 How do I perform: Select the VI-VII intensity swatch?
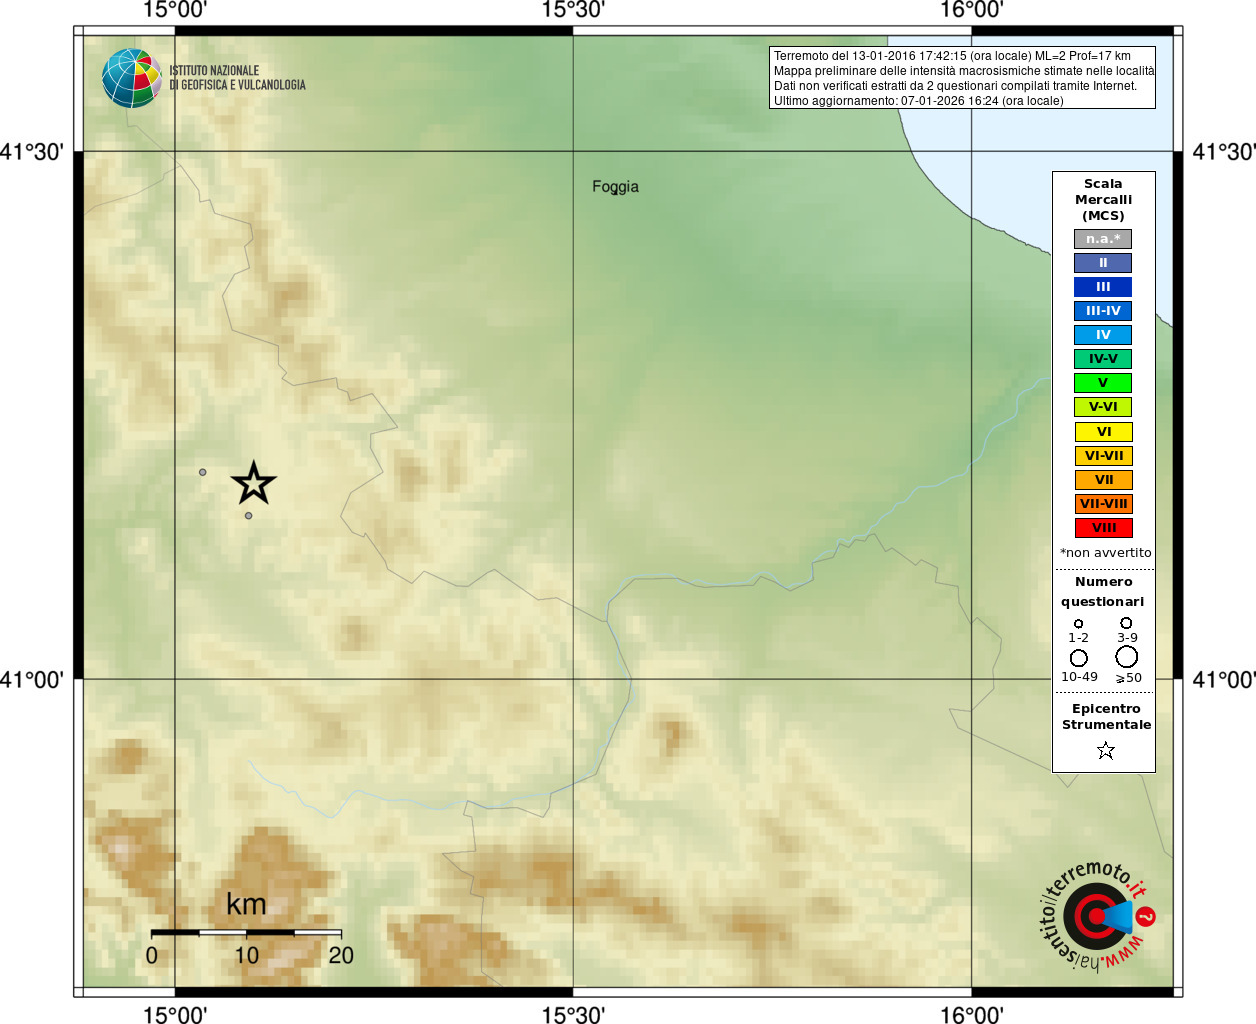pyautogui.click(x=1103, y=456)
